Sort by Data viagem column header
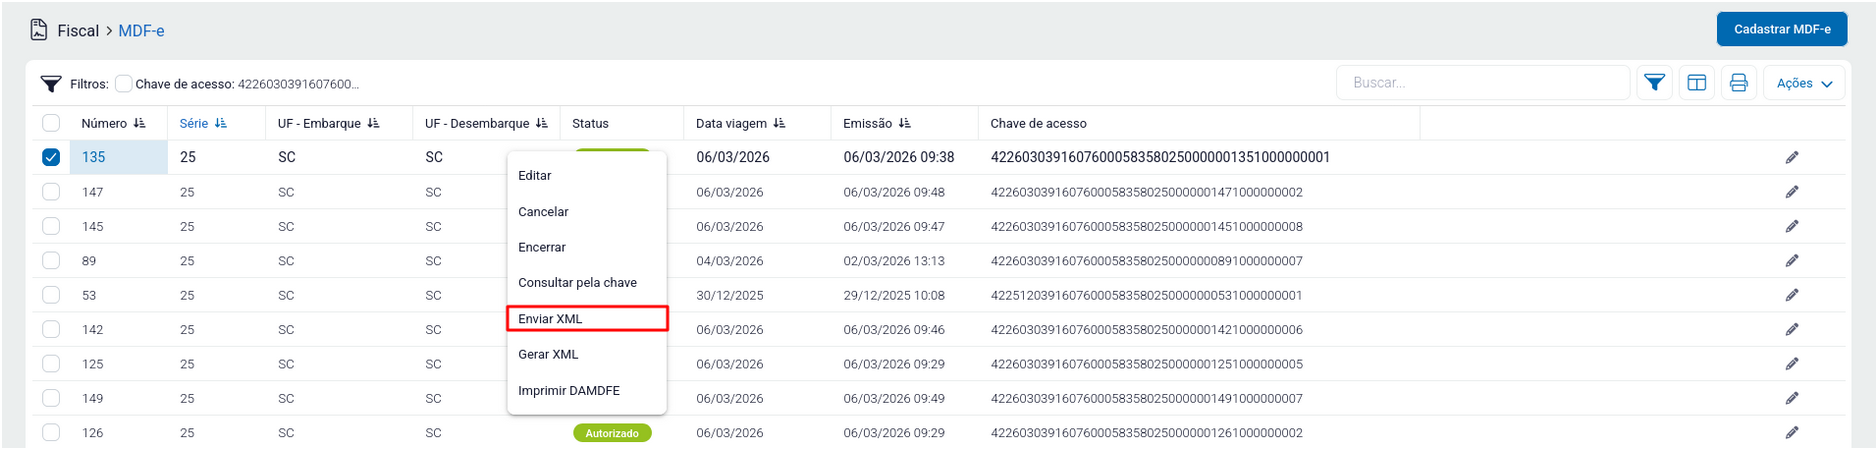Viewport: 1876px width, 453px height. pos(731,124)
